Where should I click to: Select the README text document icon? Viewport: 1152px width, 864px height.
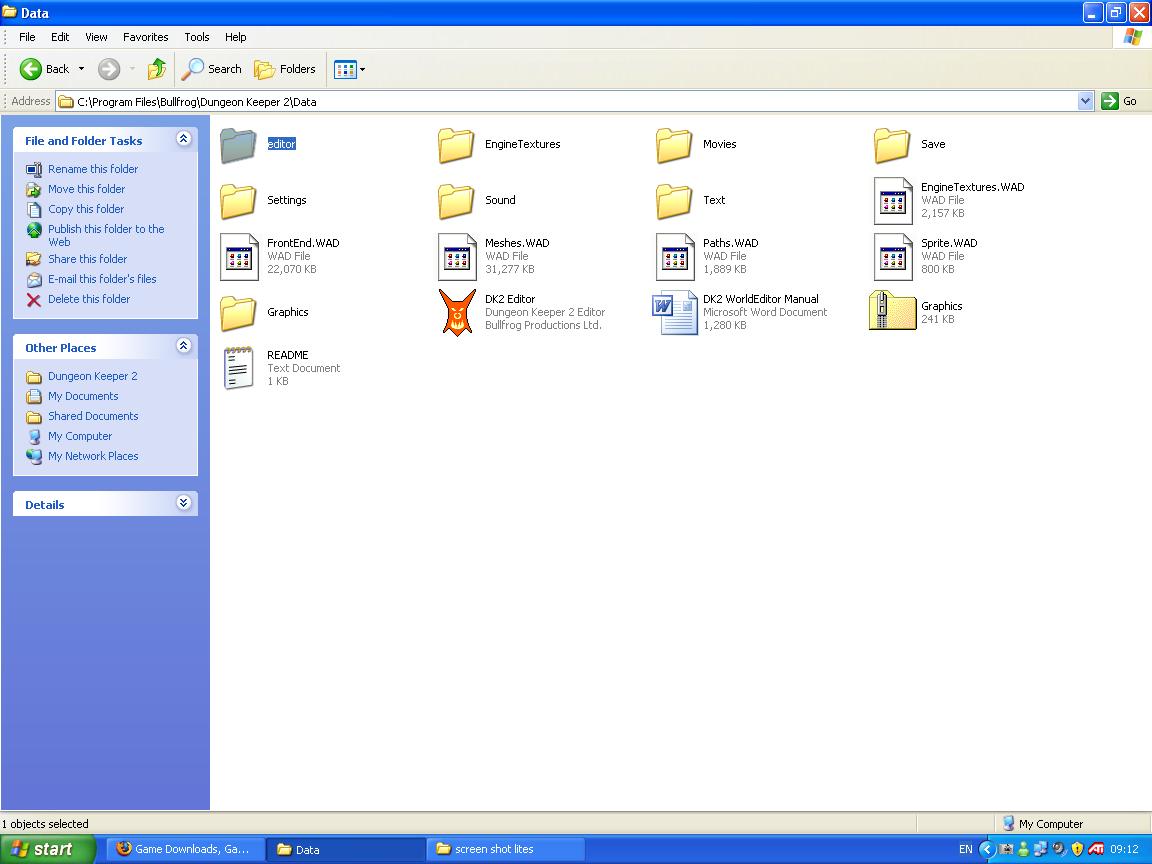(x=239, y=368)
